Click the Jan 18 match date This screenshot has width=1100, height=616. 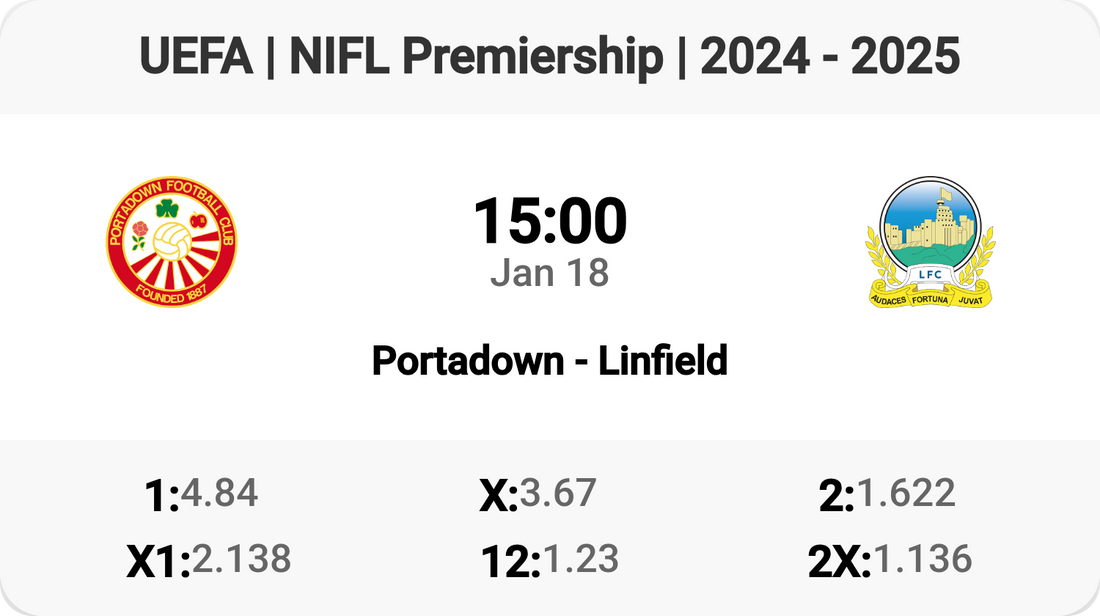[x=550, y=273]
